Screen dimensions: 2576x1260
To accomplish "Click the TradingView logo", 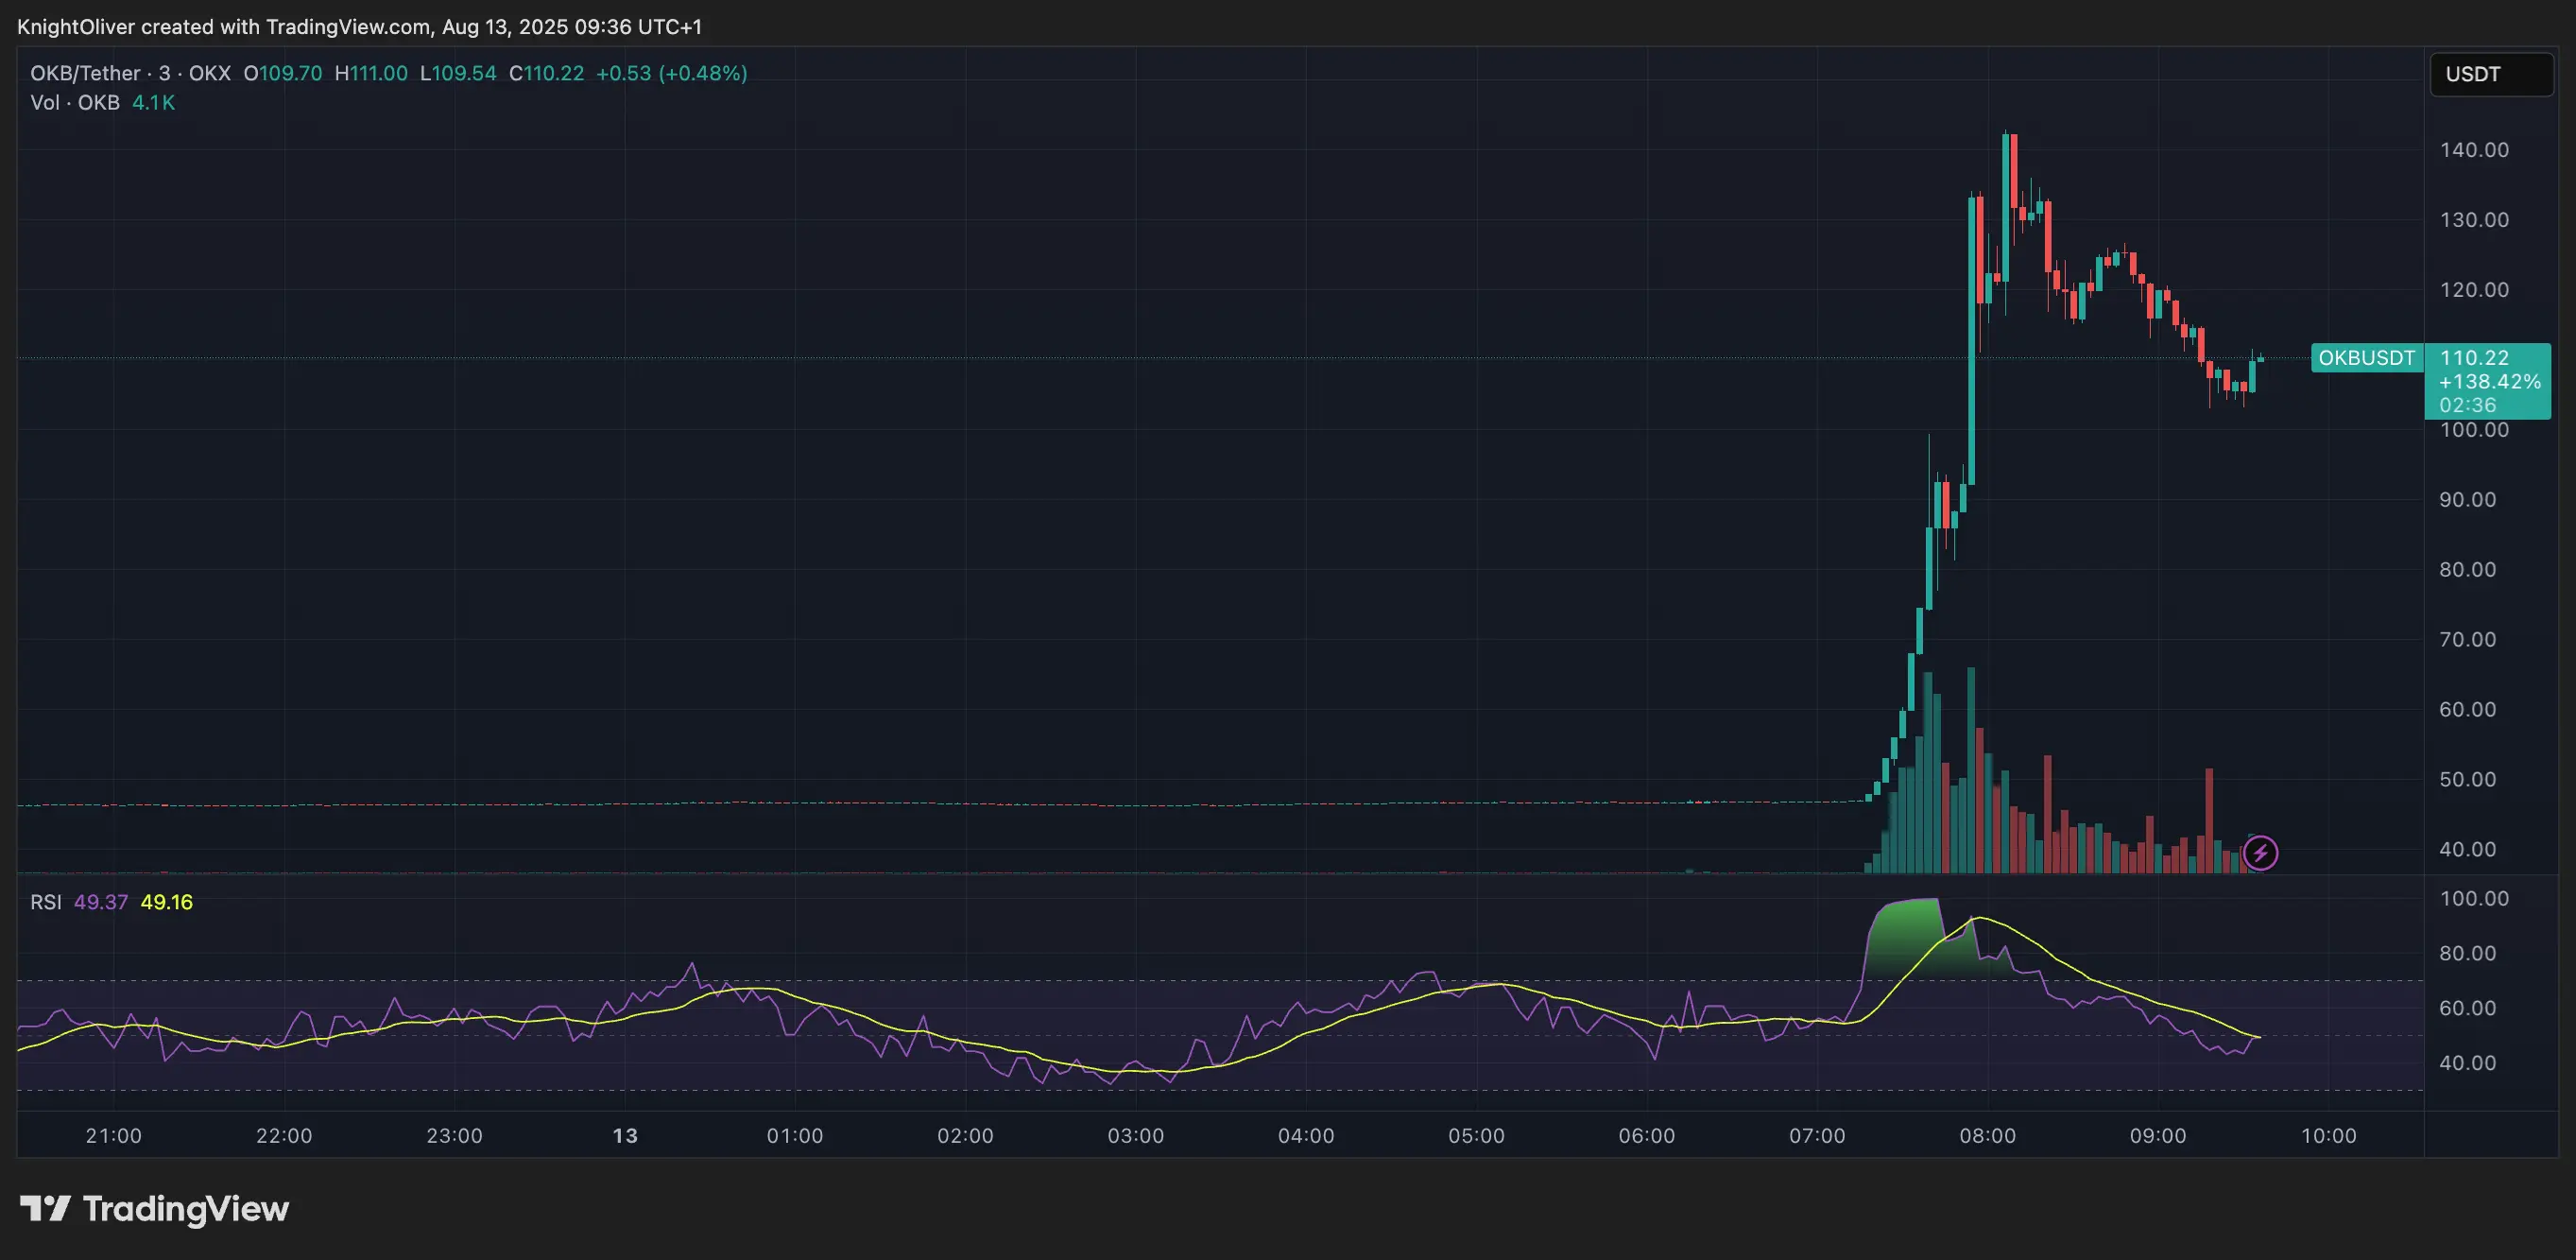I will click(155, 1209).
